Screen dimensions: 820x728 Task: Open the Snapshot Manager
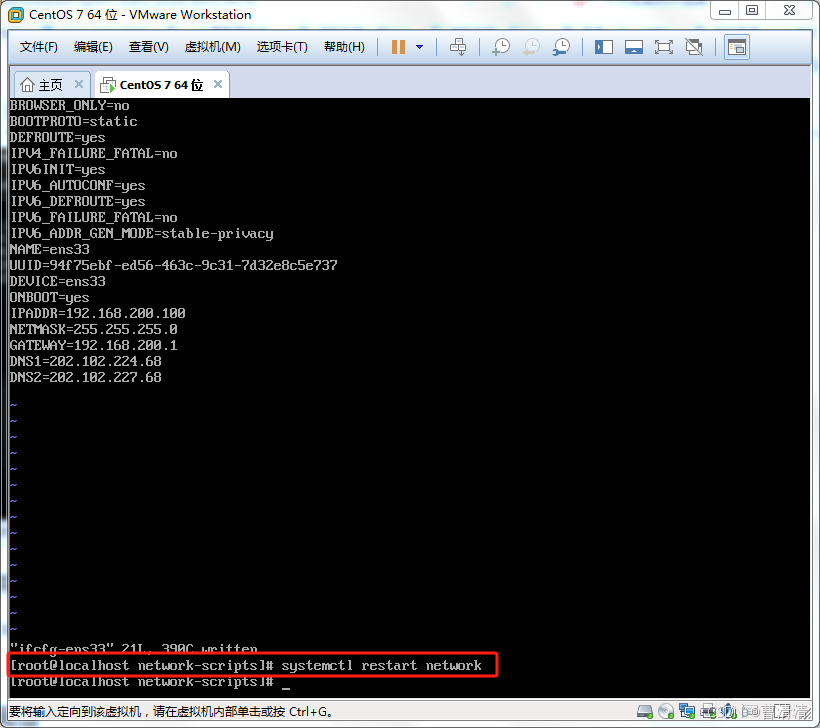[561, 46]
